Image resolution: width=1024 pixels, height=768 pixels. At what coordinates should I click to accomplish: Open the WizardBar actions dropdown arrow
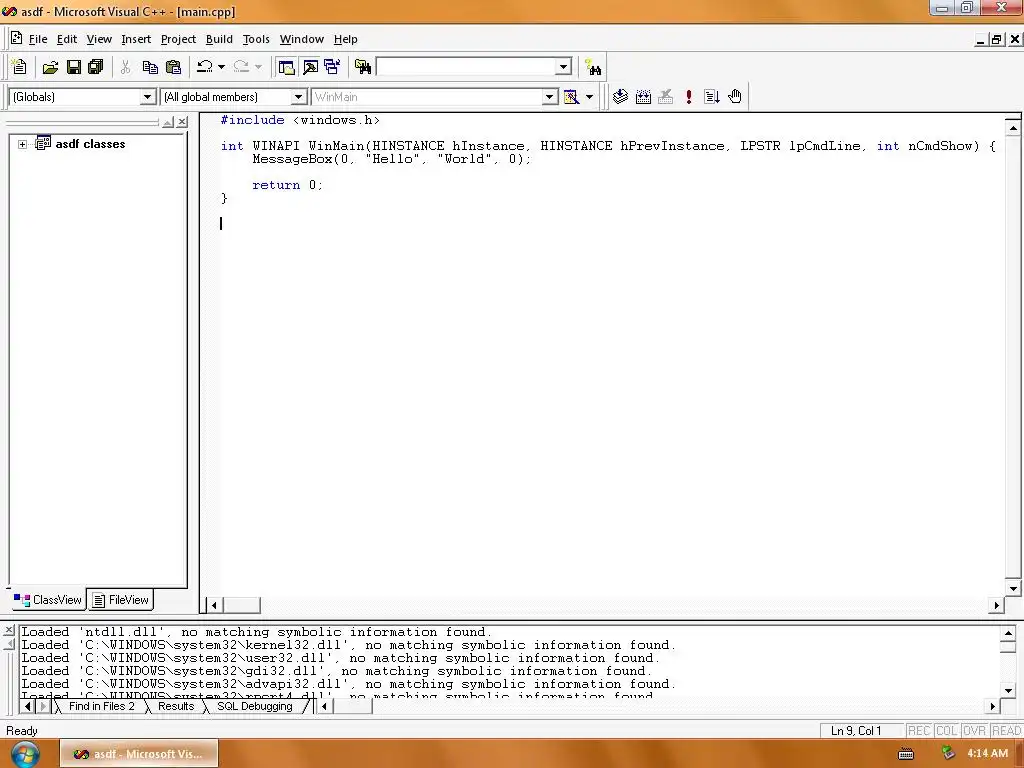point(589,97)
